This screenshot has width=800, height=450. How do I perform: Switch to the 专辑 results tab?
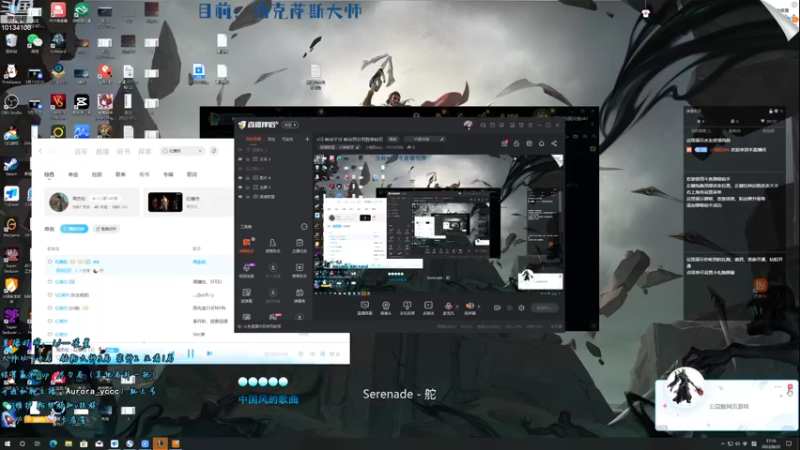click(168, 174)
